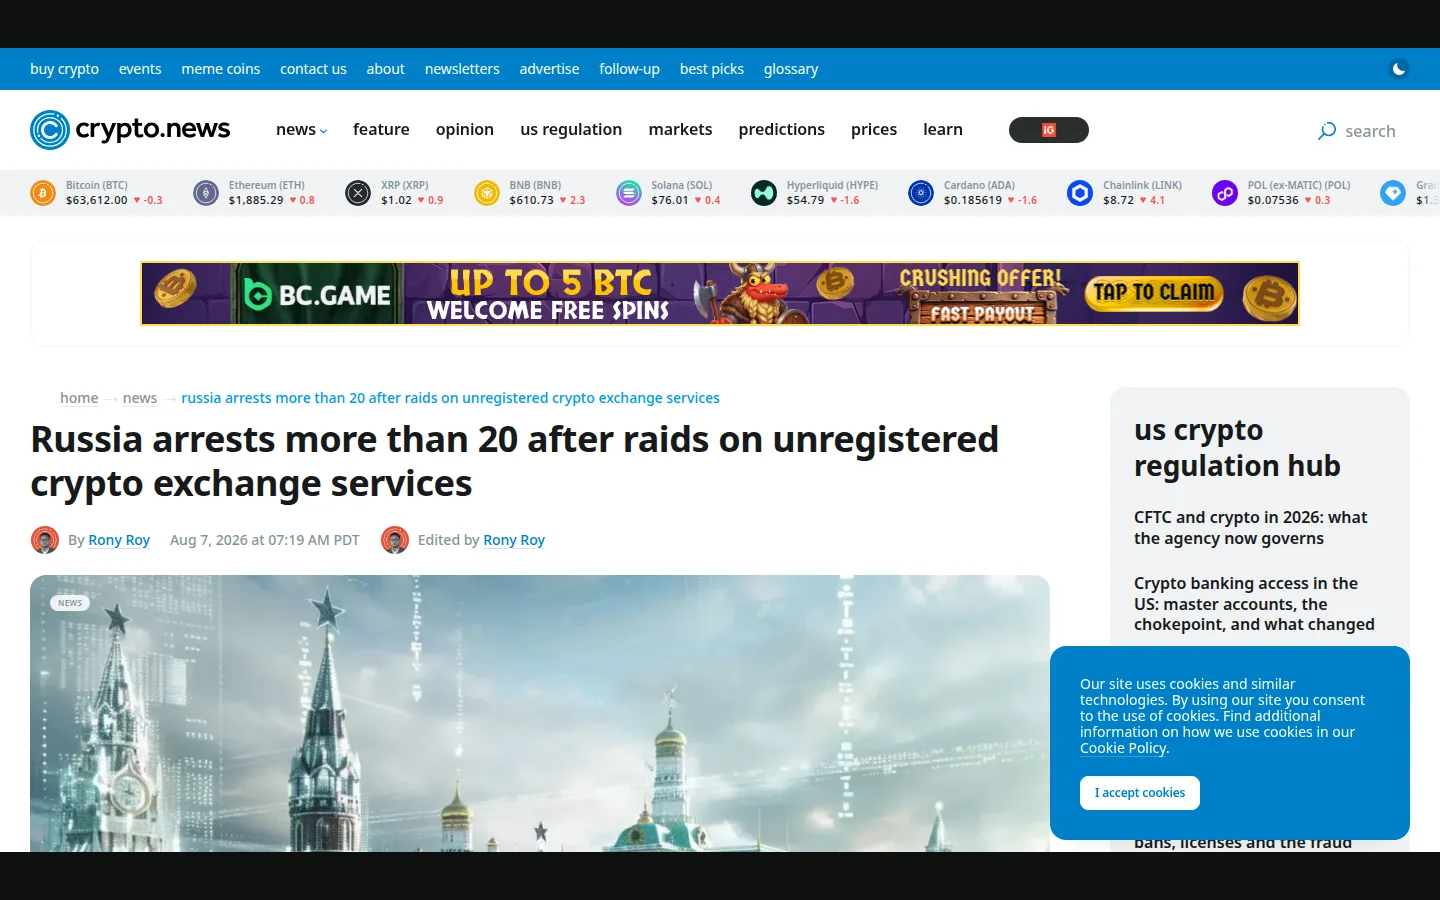Image resolution: width=1440 pixels, height=900 pixels.
Task: Open CFTC and crypto in 2026 article
Action: (1250, 528)
